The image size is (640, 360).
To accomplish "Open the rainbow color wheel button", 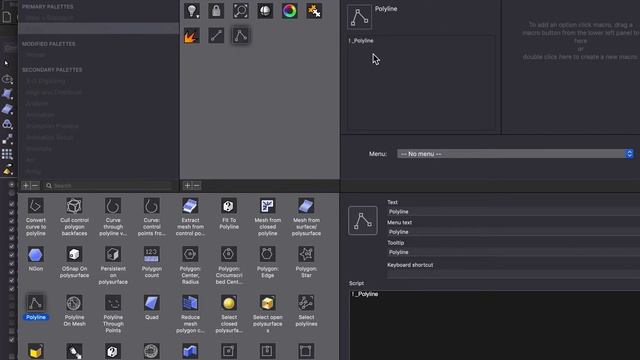I will pos(289,11).
